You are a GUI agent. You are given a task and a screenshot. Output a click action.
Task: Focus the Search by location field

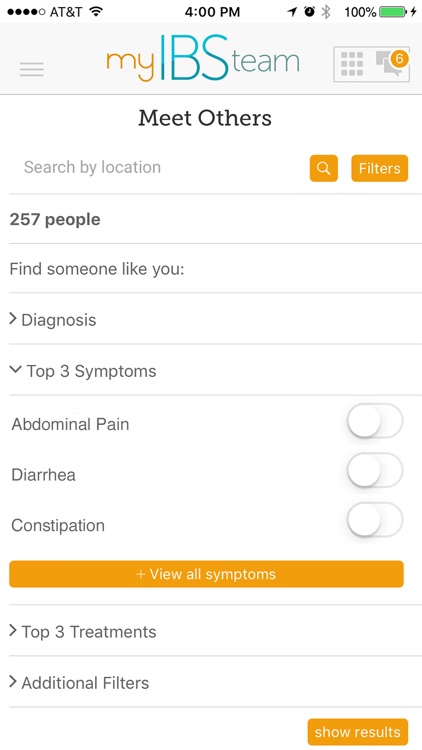(x=158, y=168)
